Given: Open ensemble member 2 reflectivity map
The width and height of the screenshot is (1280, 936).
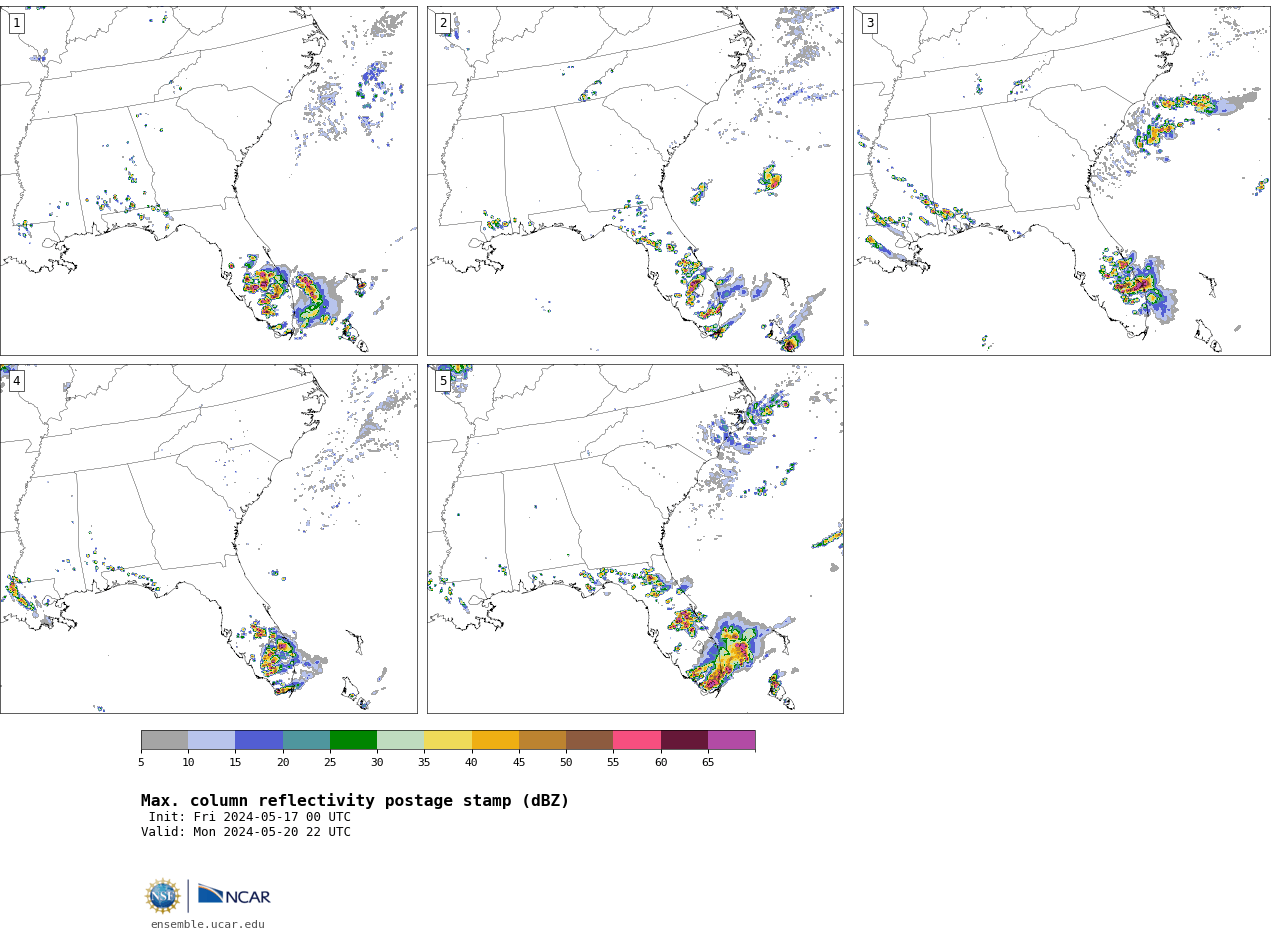Looking at the screenshot, I should [x=635, y=181].
